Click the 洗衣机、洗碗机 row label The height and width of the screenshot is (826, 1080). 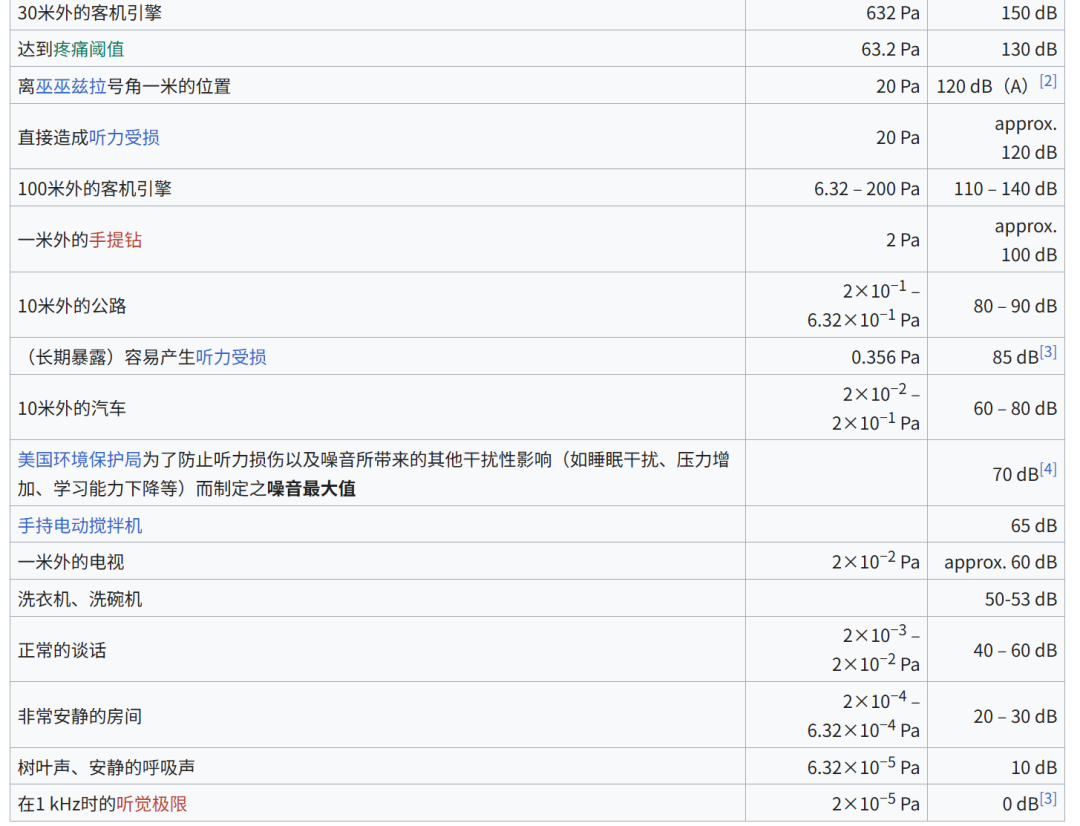80,599
